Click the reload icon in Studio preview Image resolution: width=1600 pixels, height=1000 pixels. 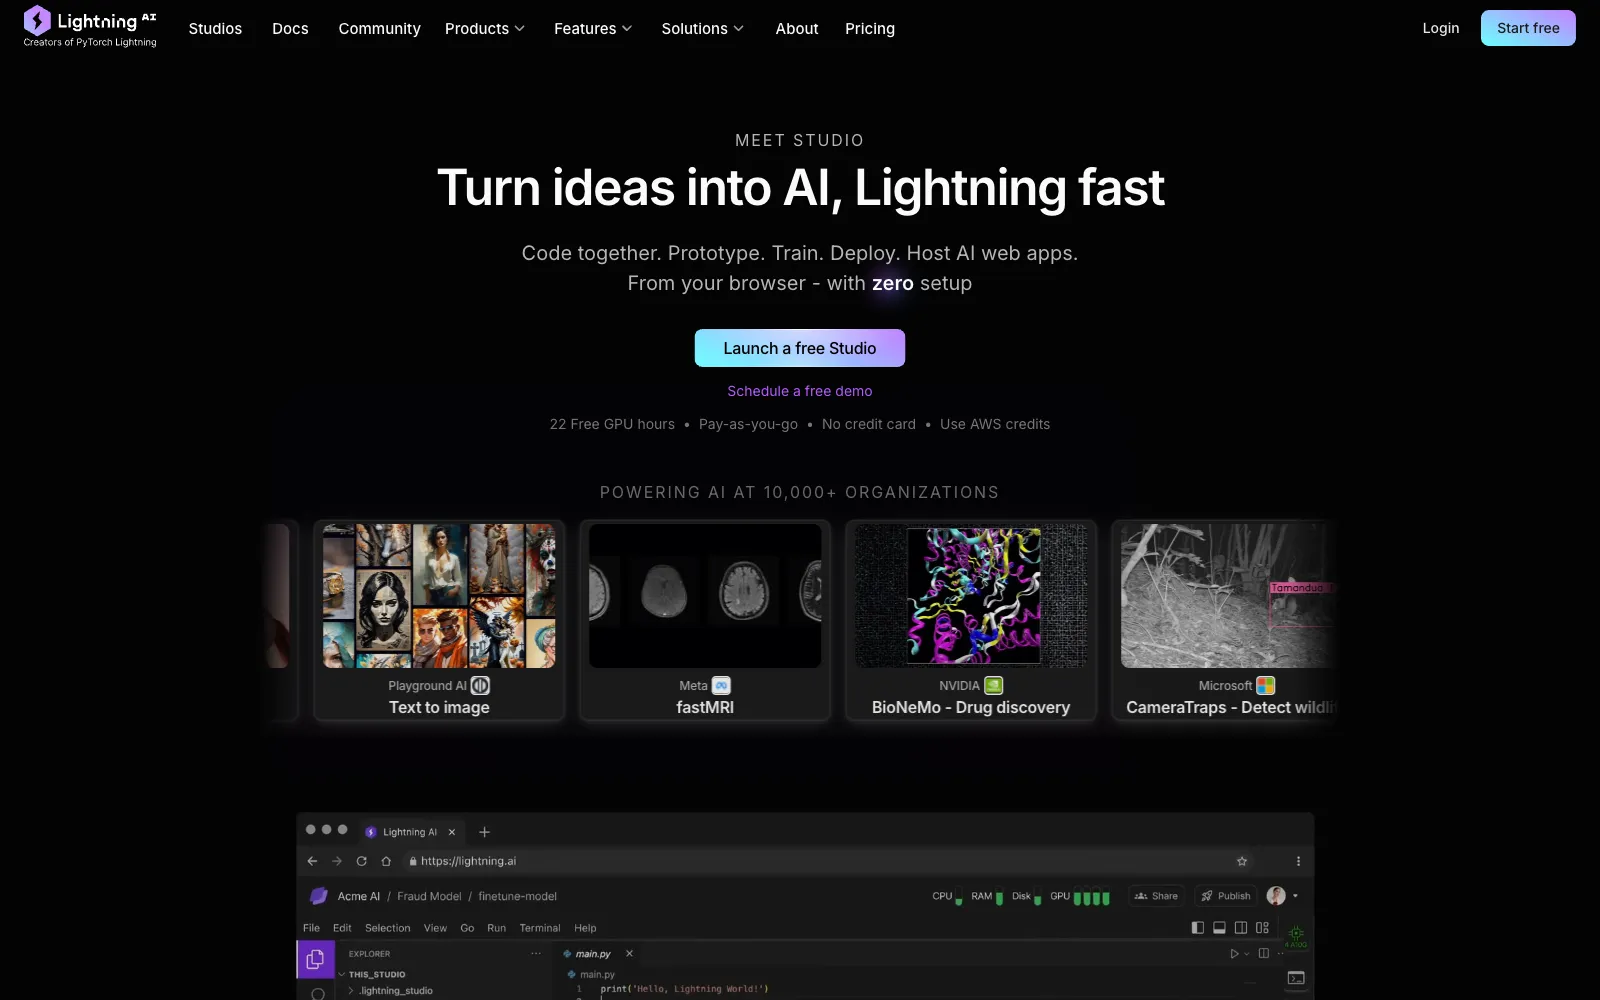pos(361,861)
